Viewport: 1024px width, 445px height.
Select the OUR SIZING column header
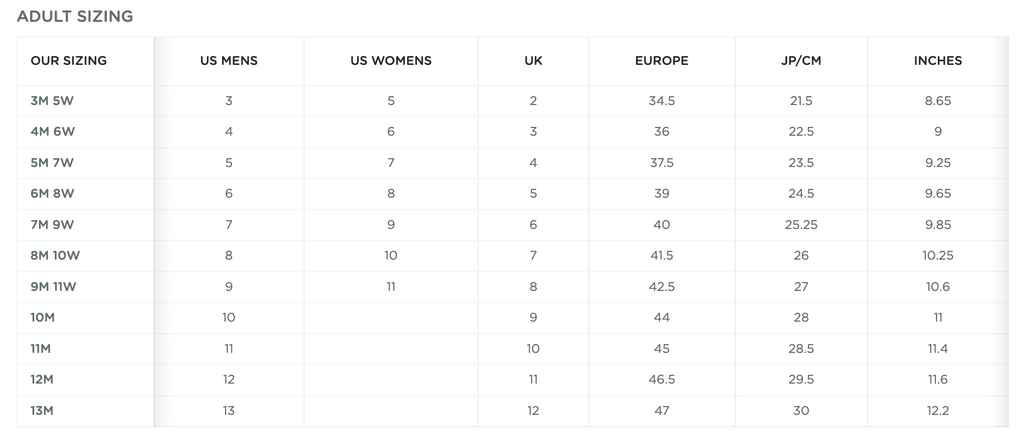(69, 61)
